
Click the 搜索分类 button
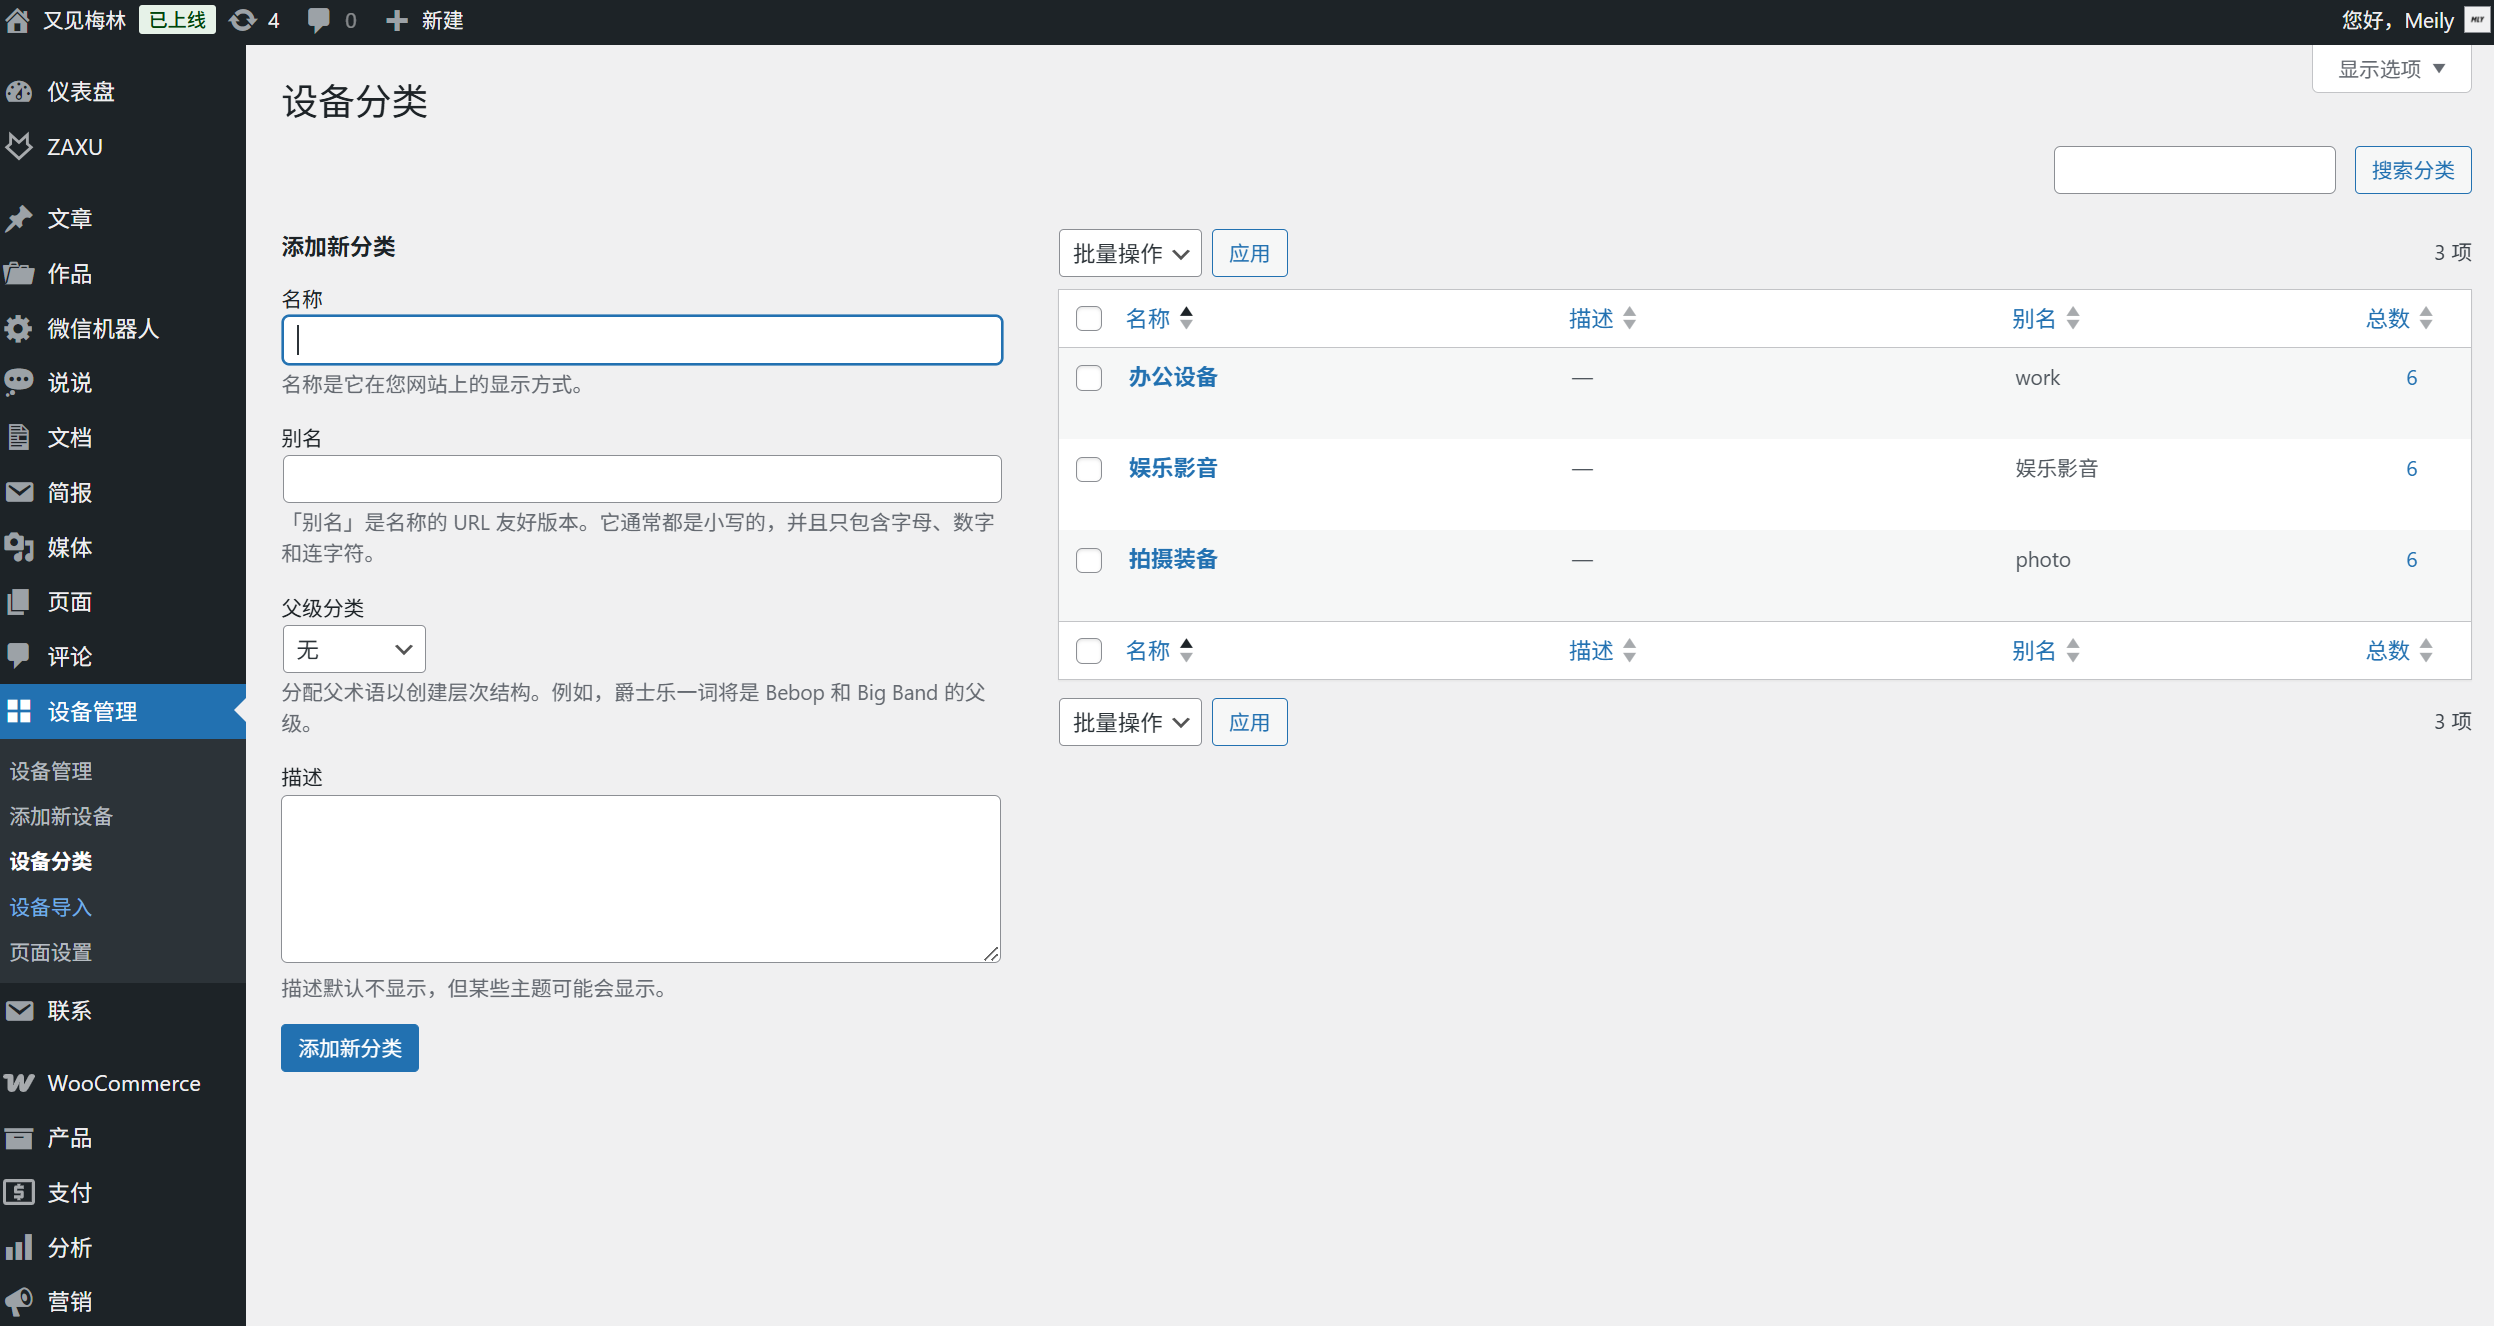(2412, 170)
